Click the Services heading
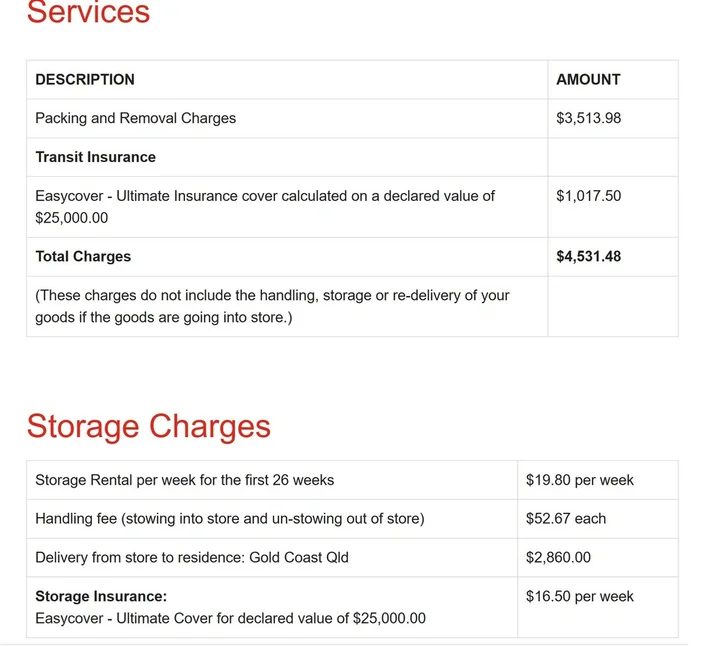 coord(88,12)
